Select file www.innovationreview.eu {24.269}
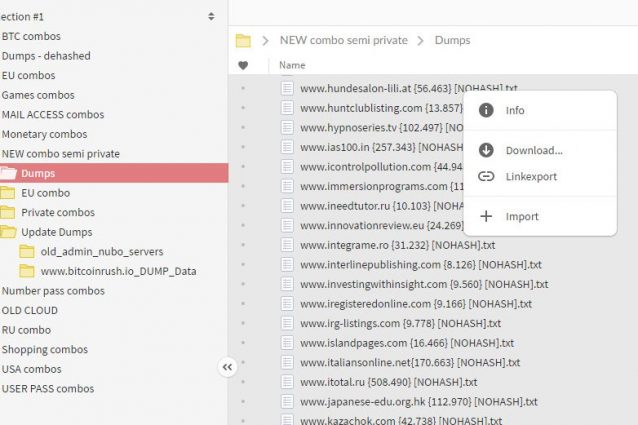Viewport: 638px width, 425px height. [382, 225]
